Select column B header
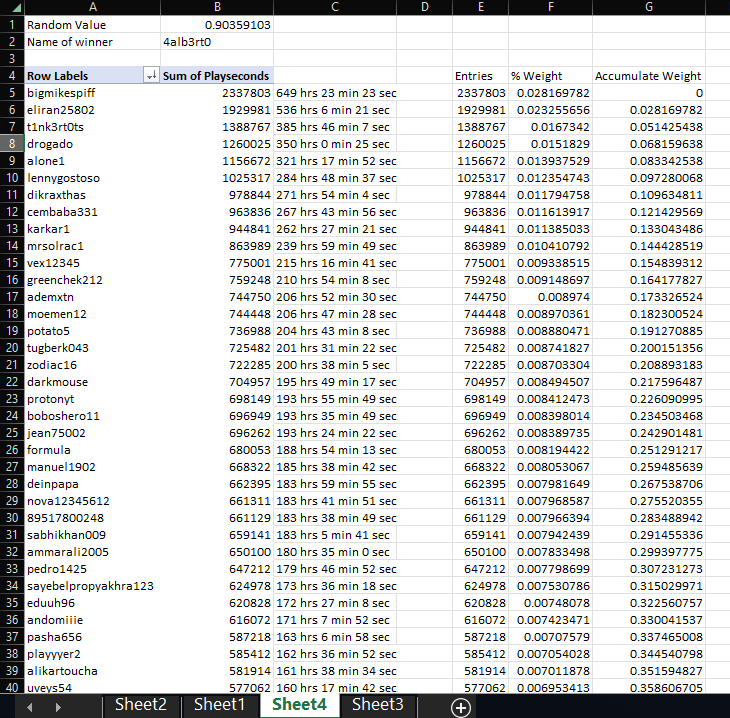The width and height of the screenshot is (730, 718). click(x=216, y=7)
